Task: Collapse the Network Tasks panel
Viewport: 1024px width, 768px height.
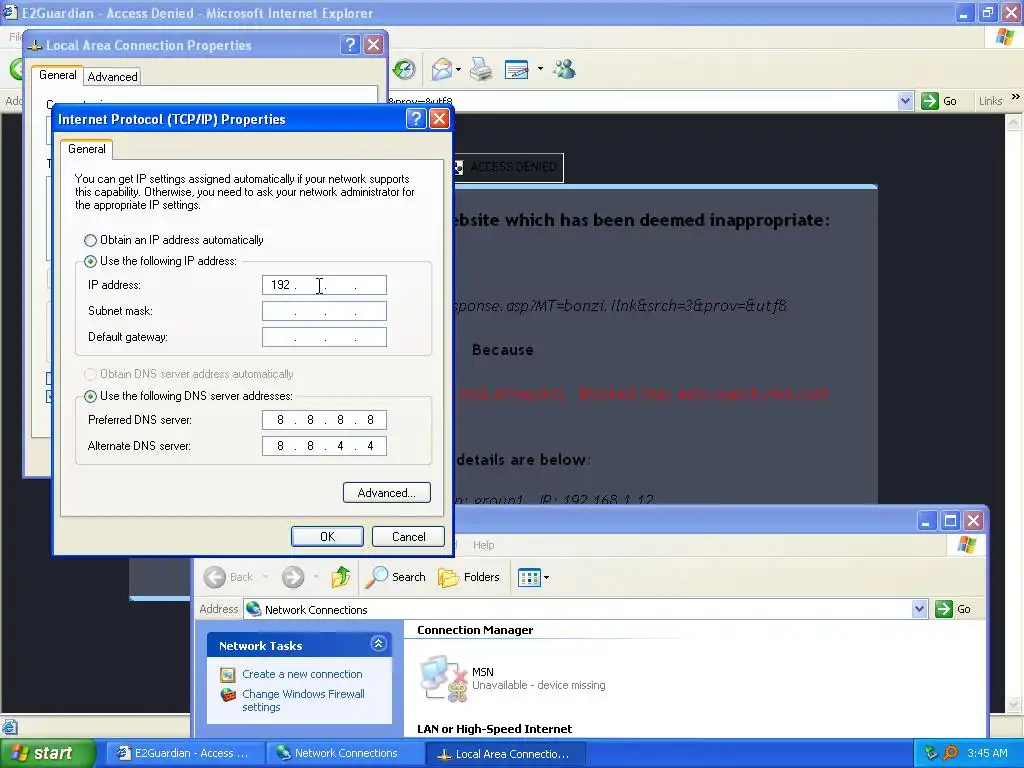Action: 378,644
